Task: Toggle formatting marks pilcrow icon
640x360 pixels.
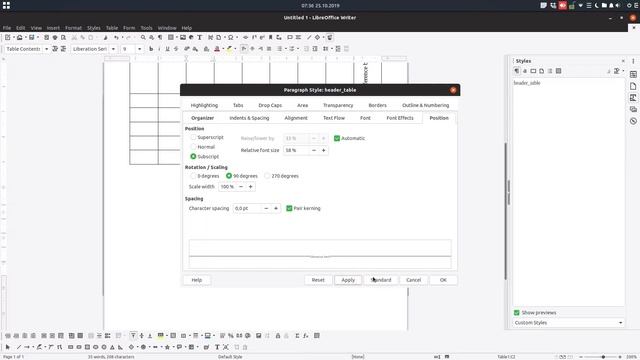Action: (160, 38)
